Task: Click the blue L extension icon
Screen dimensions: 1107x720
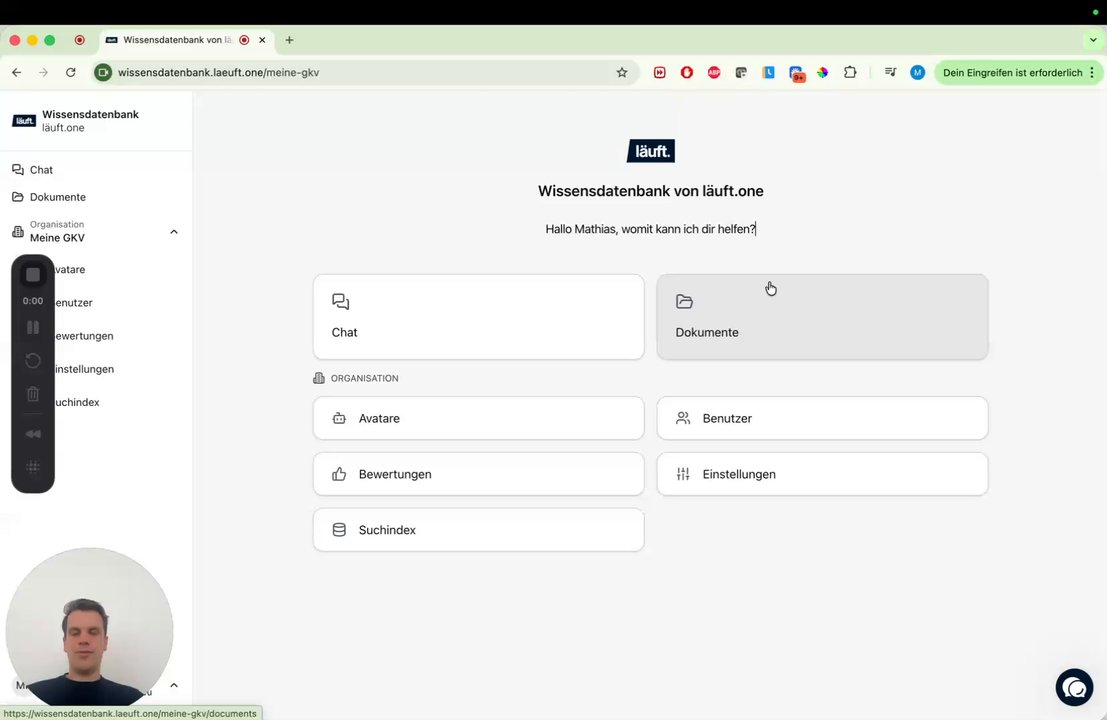Action: [768, 72]
